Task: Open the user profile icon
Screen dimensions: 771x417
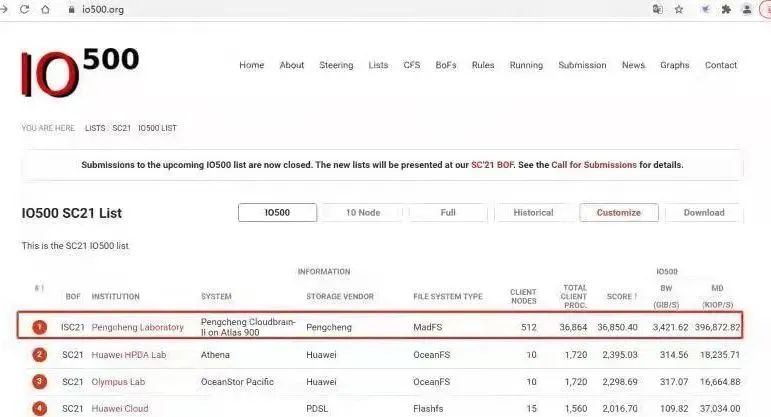Action: 747,9
